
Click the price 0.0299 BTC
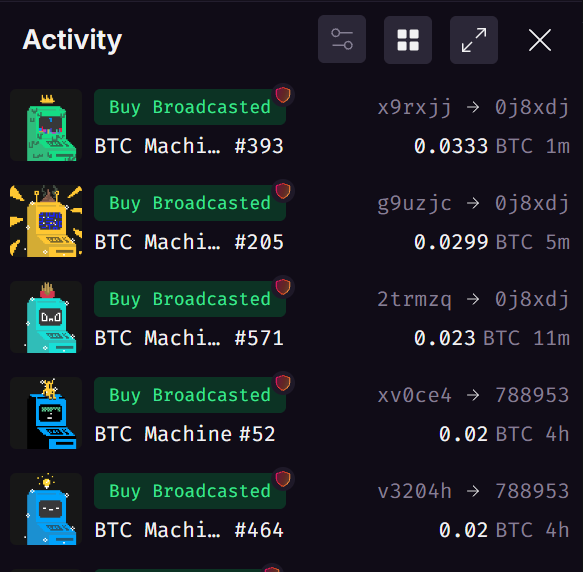(473, 242)
